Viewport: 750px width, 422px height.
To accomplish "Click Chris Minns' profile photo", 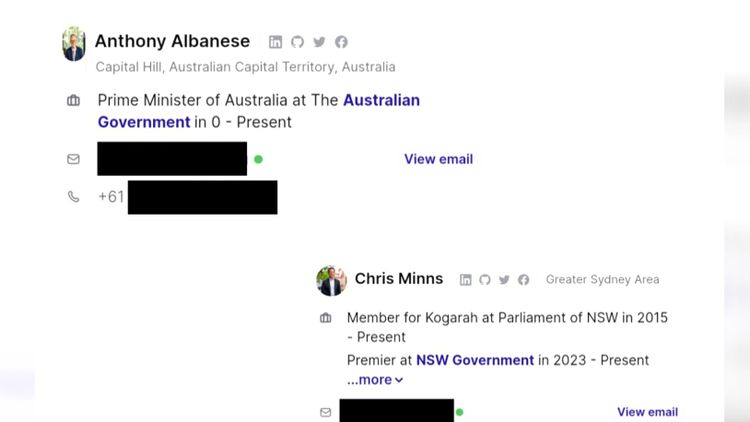I will pyautogui.click(x=331, y=280).
